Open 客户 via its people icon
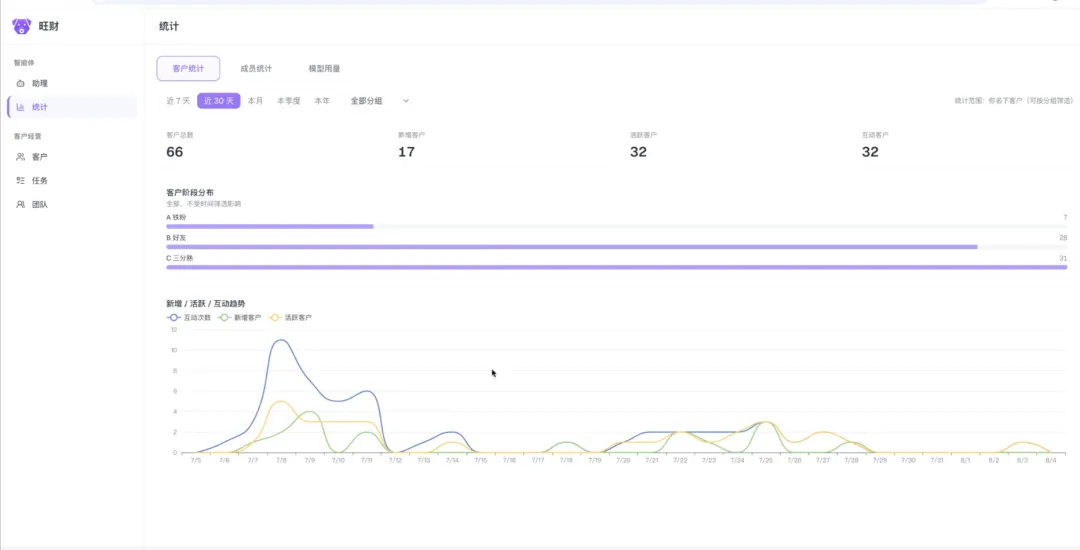Image resolution: width=1080 pixels, height=550 pixels. (x=20, y=157)
